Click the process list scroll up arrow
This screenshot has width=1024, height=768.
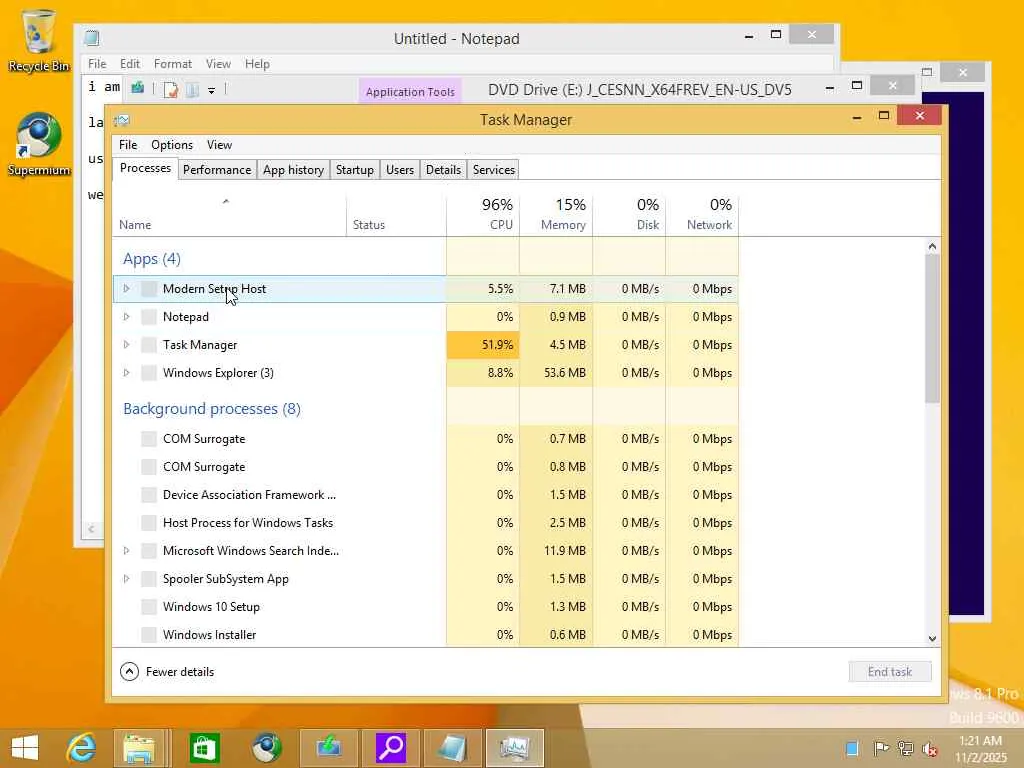pos(932,246)
